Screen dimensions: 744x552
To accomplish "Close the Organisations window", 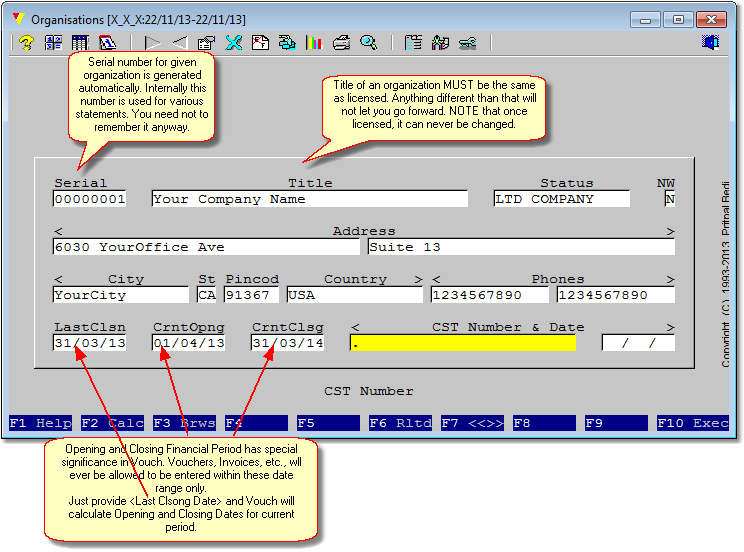I will 711,19.
